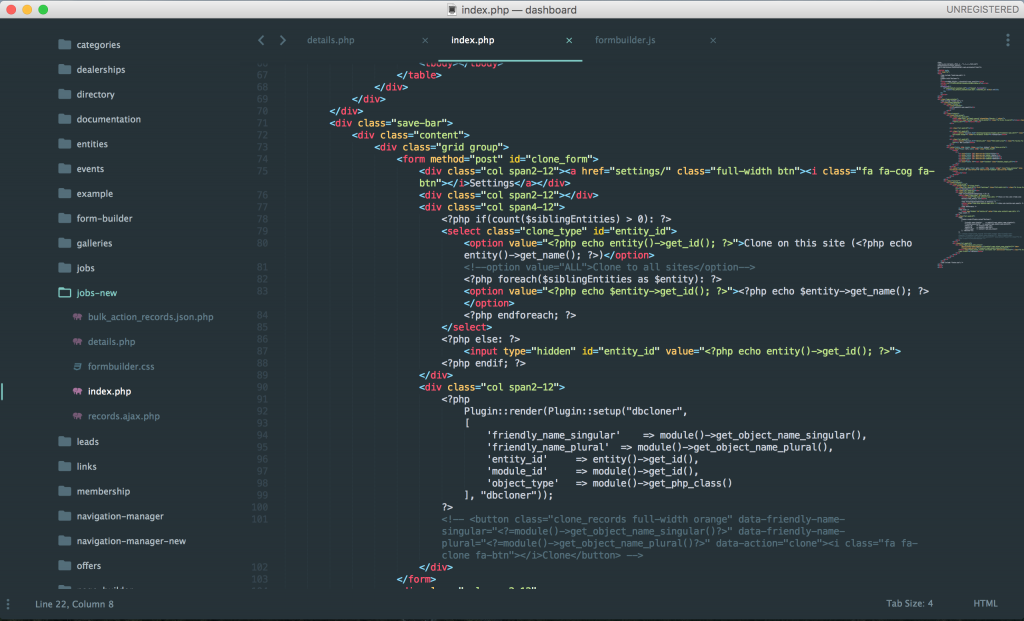Expand the form-builder folder in sidebar
The height and width of the screenshot is (621, 1024).
104,219
